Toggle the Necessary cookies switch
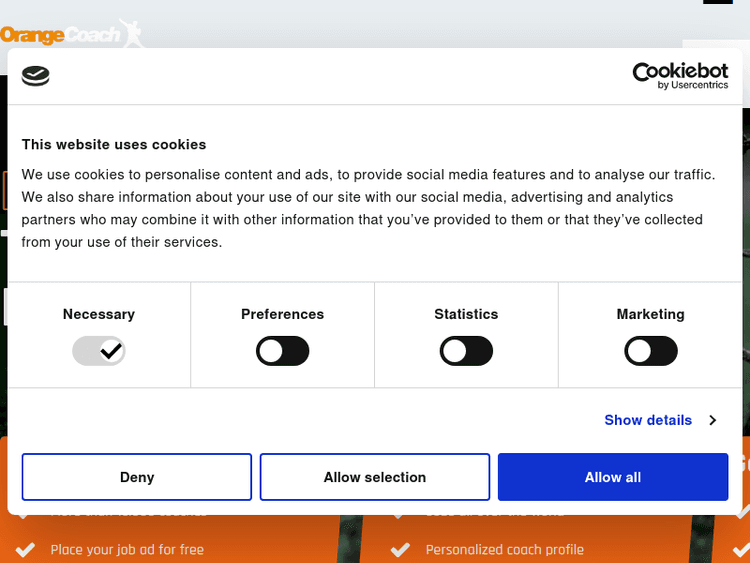Image resolution: width=750 pixels, height=563 pixels. [99, 351]
